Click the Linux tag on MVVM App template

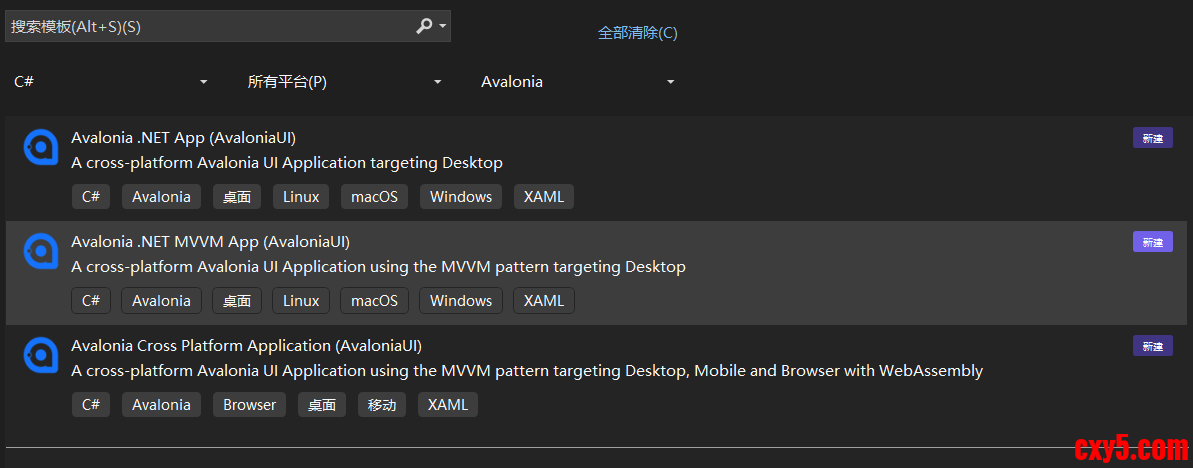click(301, 301)
